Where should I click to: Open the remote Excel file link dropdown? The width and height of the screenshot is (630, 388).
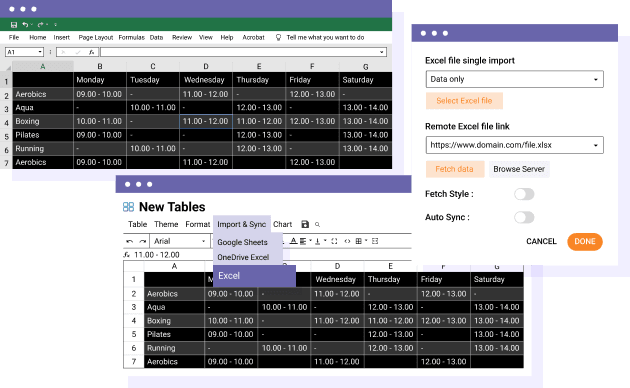click(514, 145)
